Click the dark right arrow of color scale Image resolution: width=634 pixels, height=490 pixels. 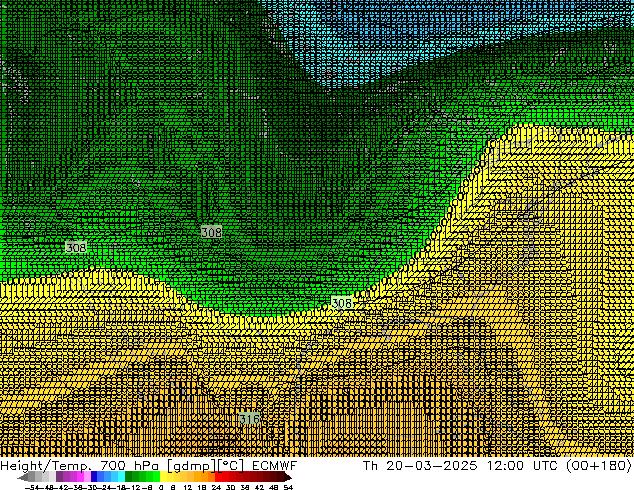288,477
